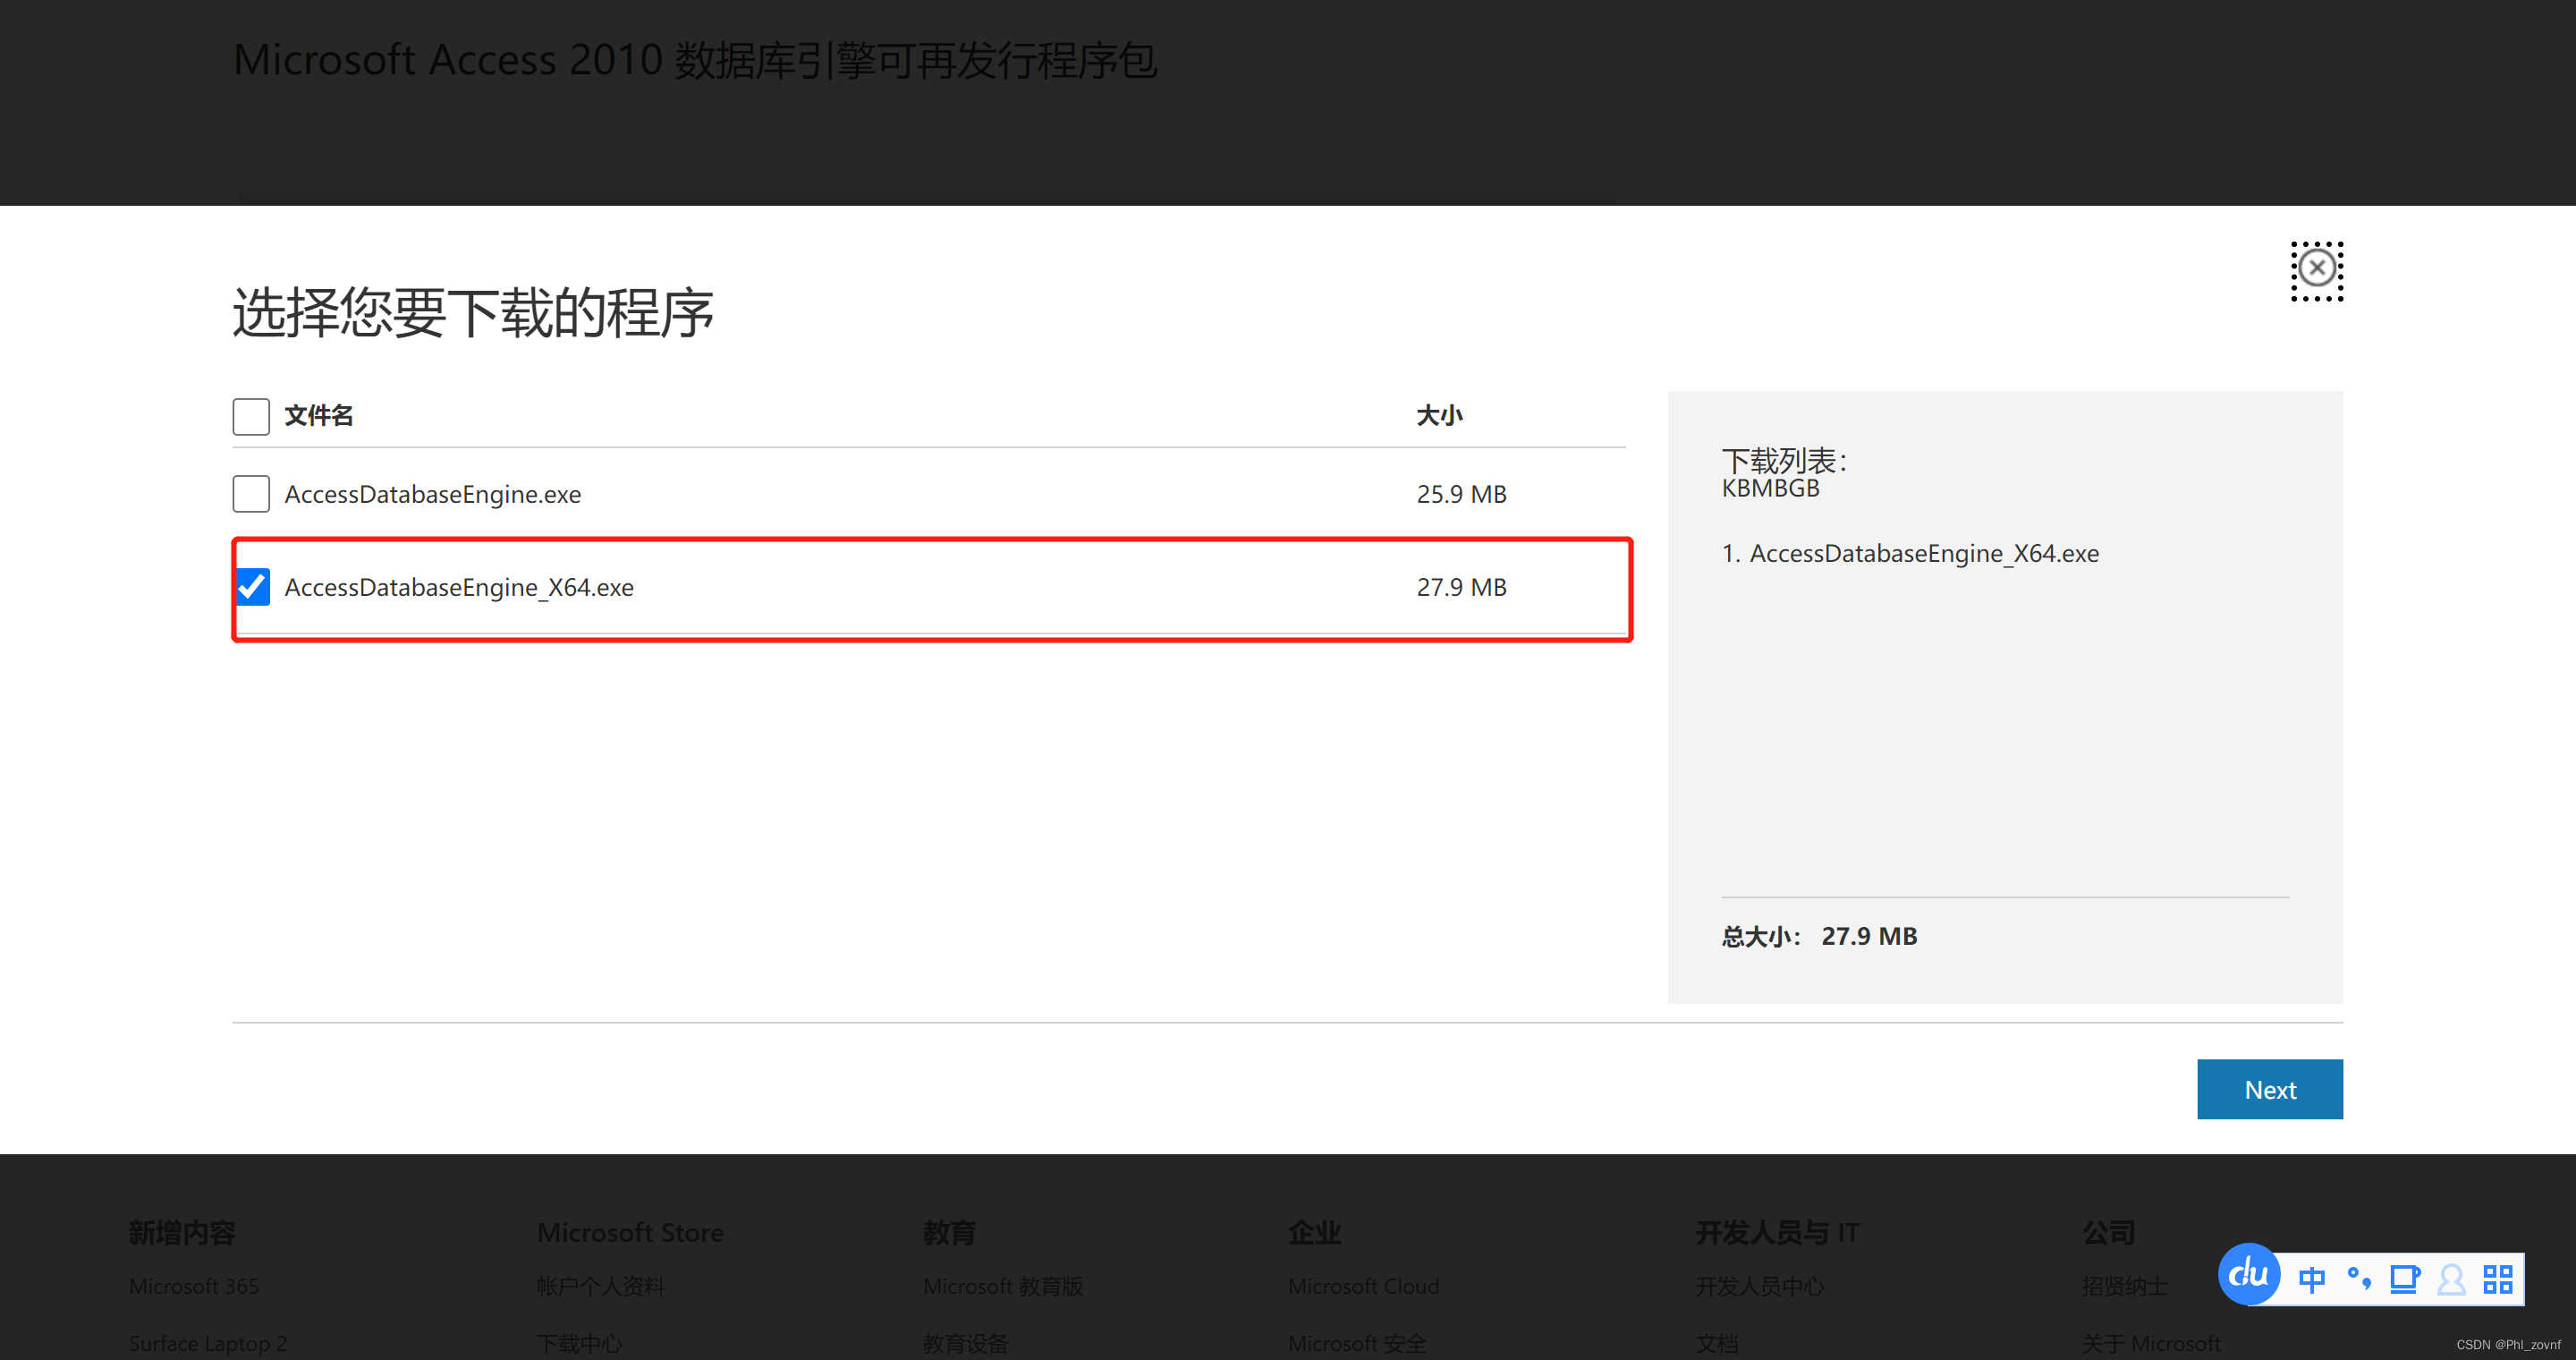Open 帐户个人资料 under Microsoft Store

pyautogui.click(x=601, y=1286)
